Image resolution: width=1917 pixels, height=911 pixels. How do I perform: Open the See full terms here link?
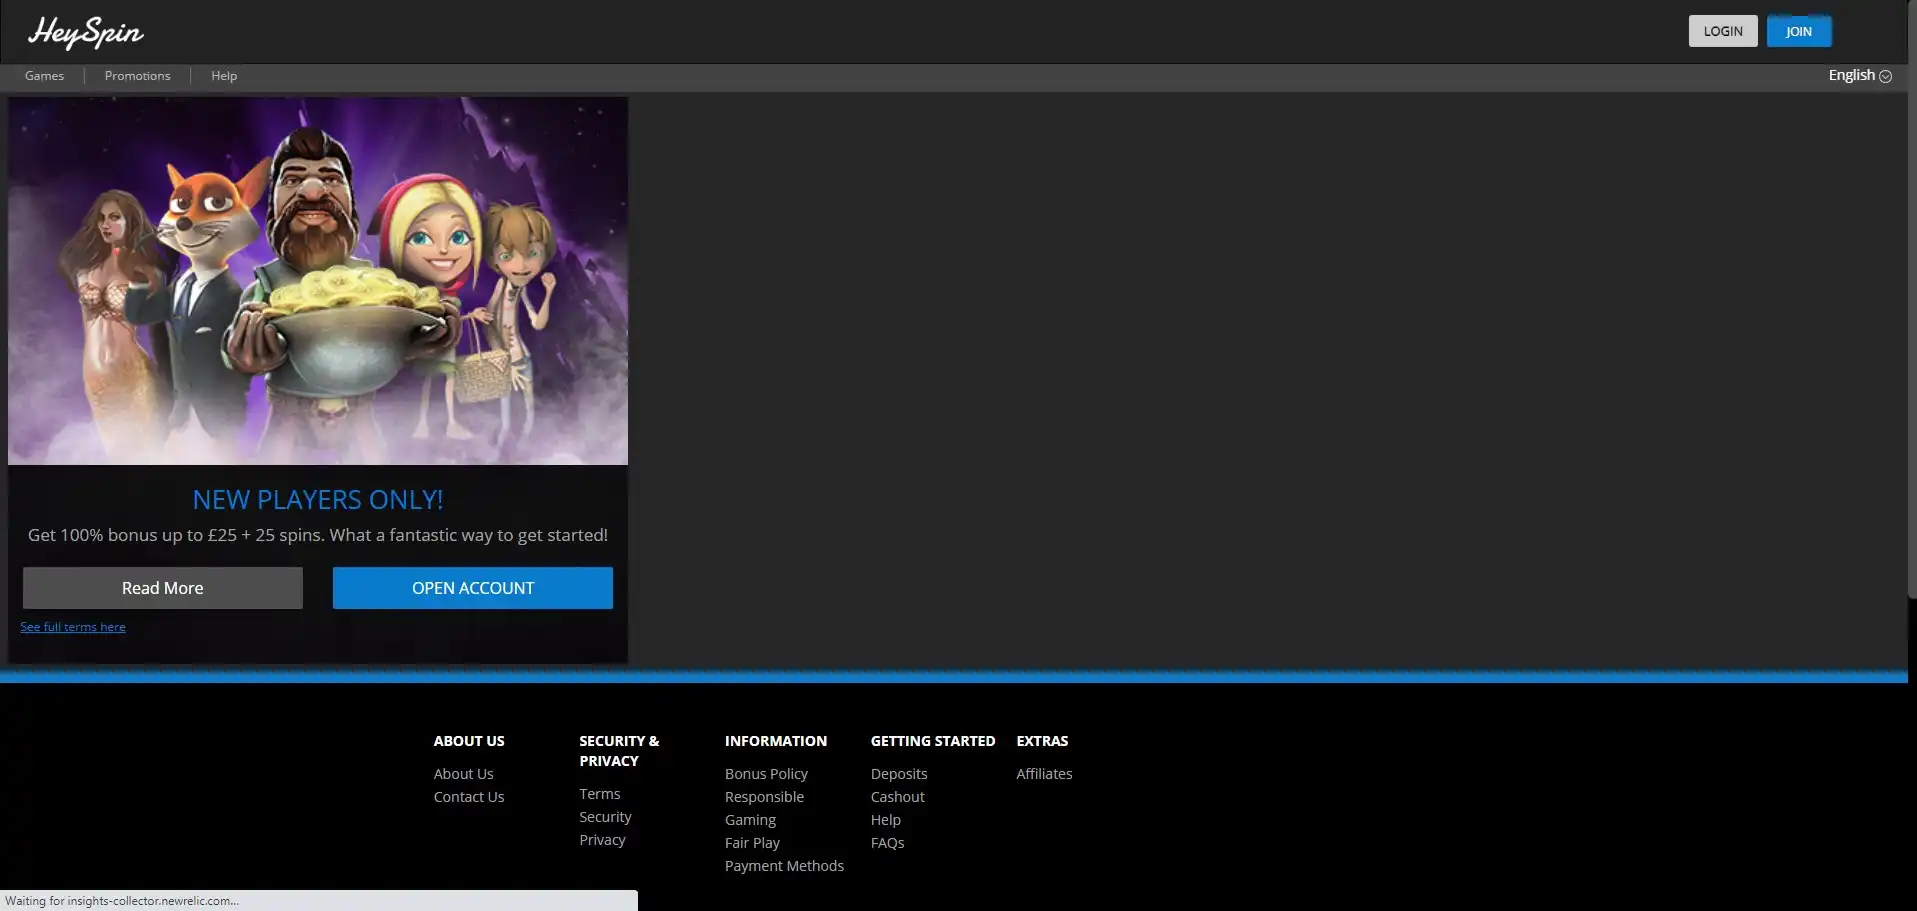[73, 627]
